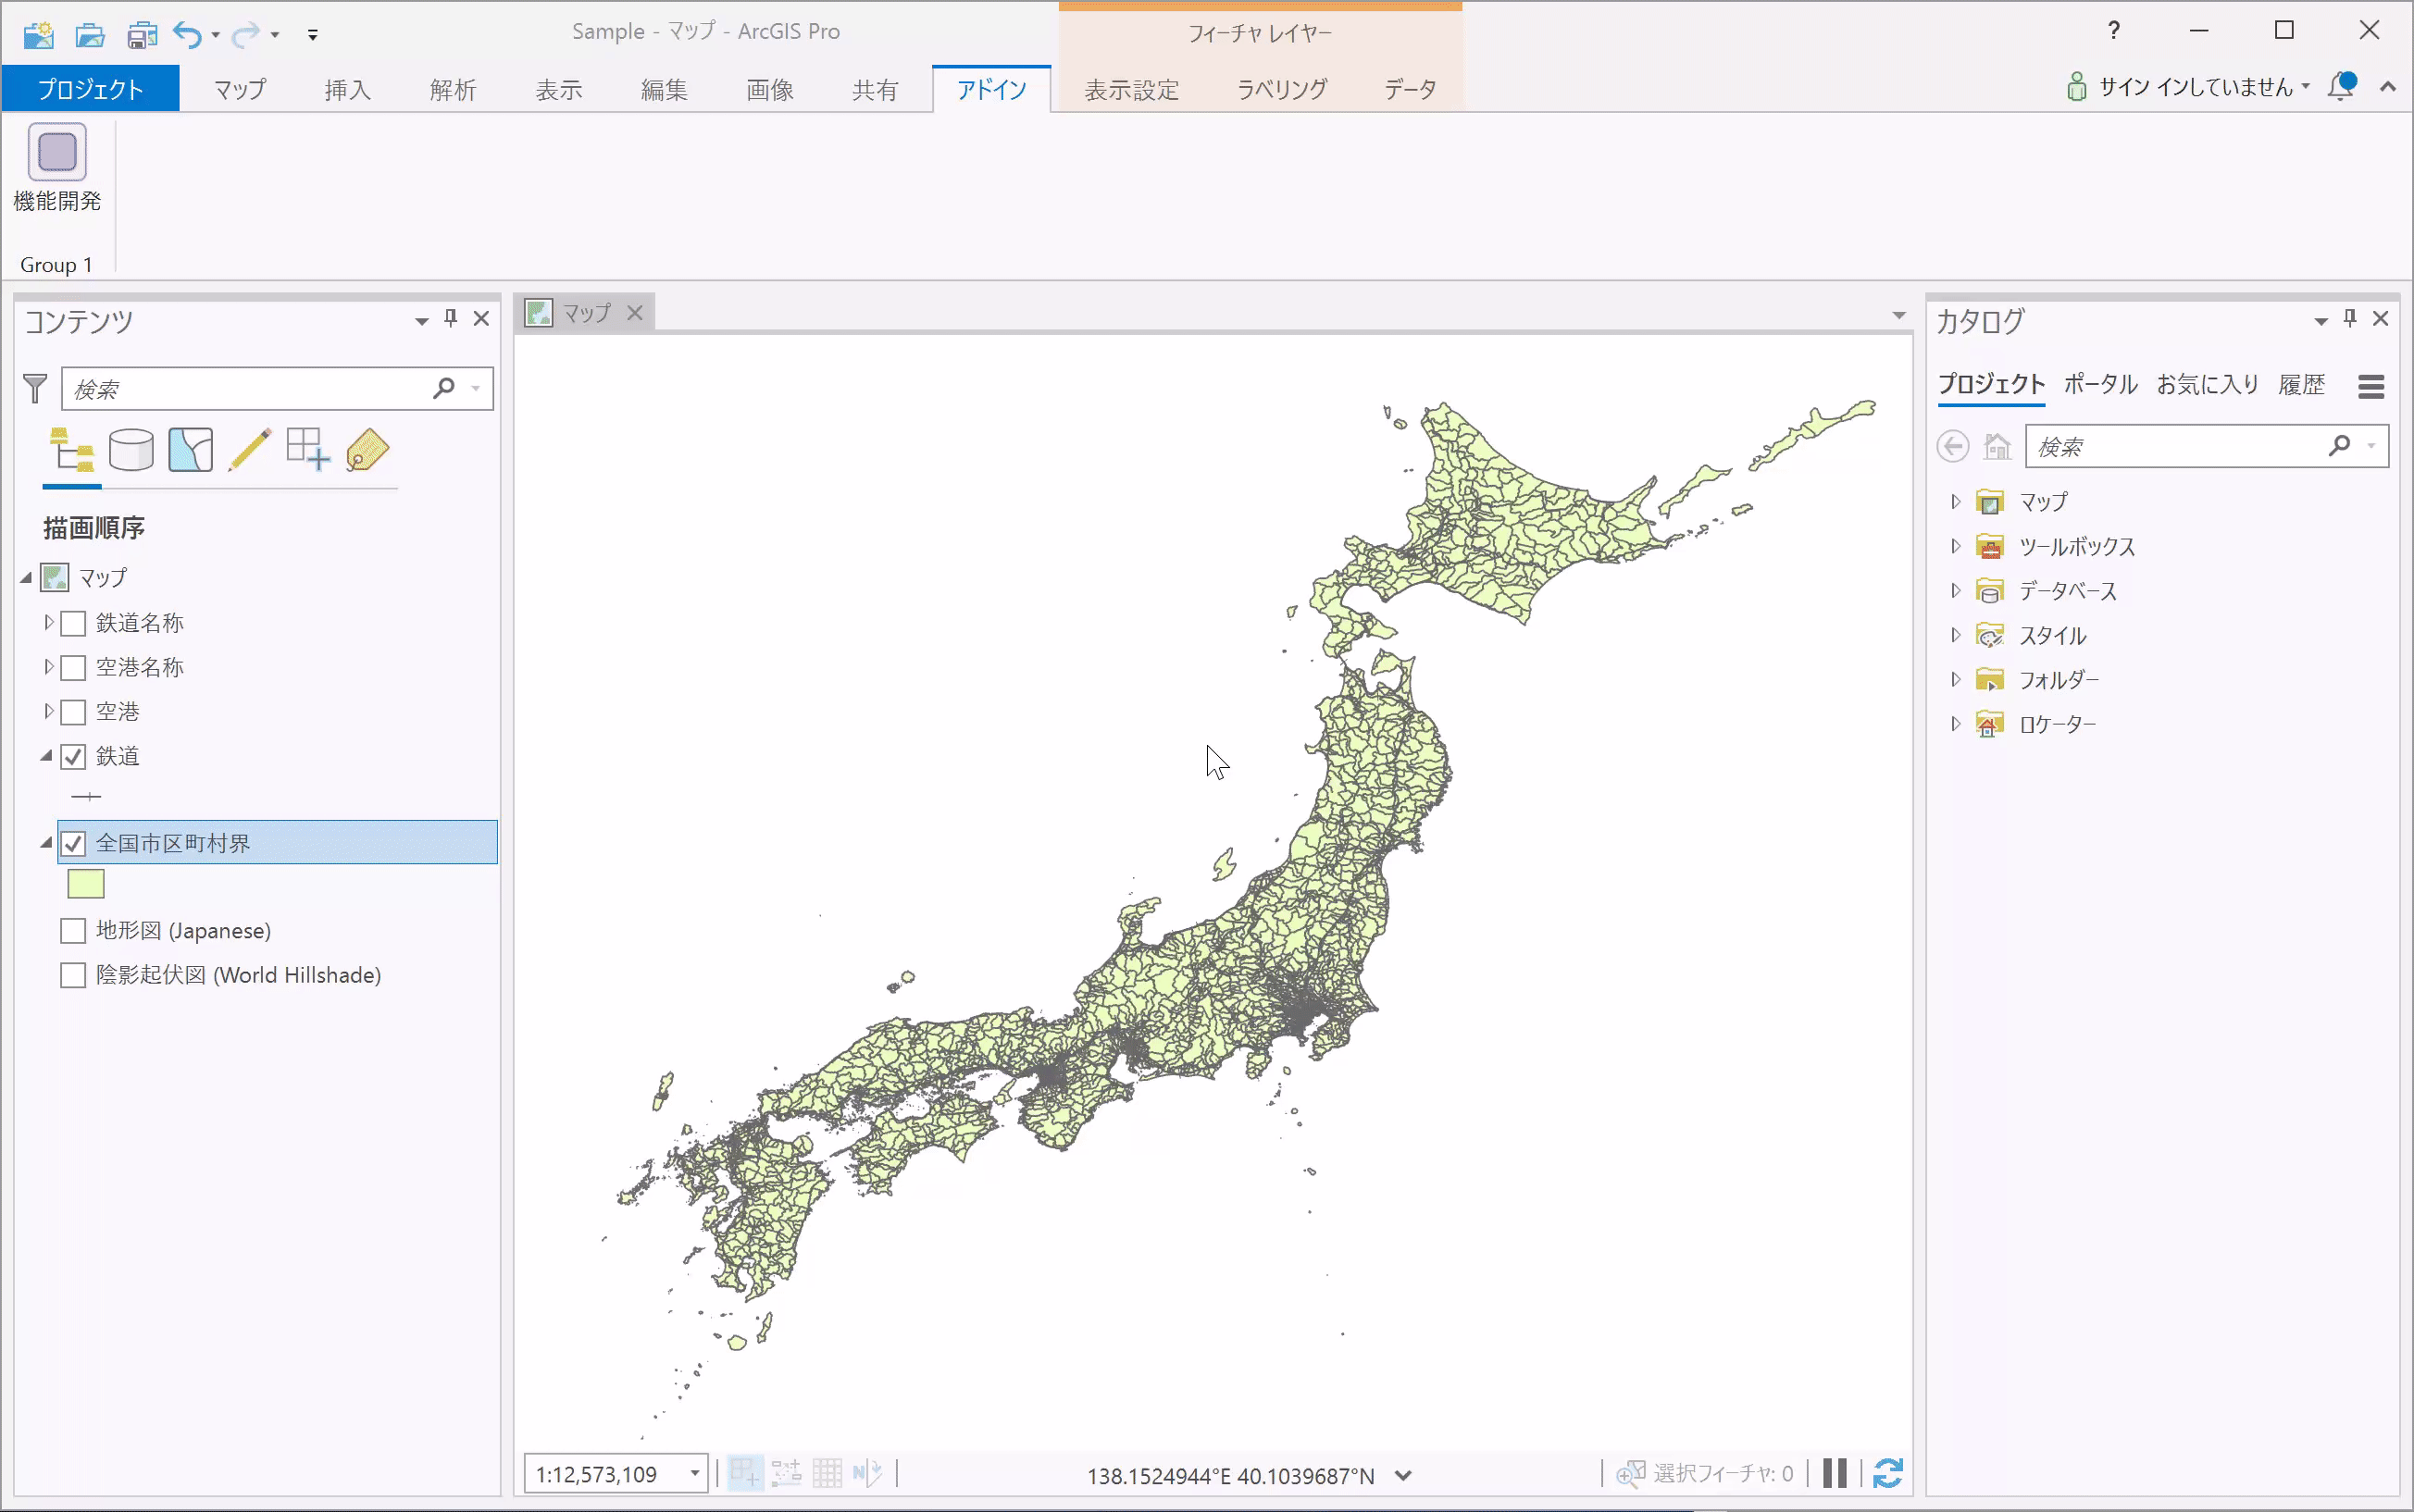This screenshot has height=1512, width=2414.
Task: Expand the 空港 layer in contents
Action: coord(48,712)
